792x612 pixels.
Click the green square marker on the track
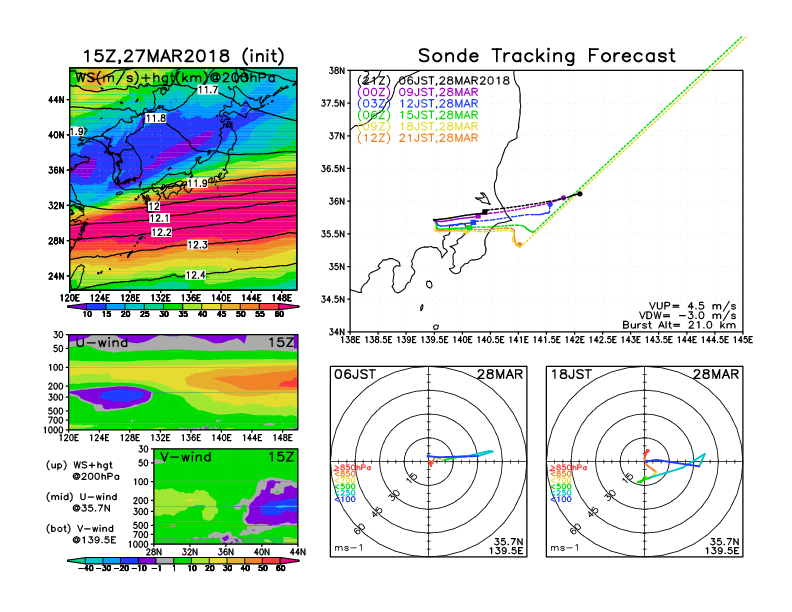tap(469, 228)
